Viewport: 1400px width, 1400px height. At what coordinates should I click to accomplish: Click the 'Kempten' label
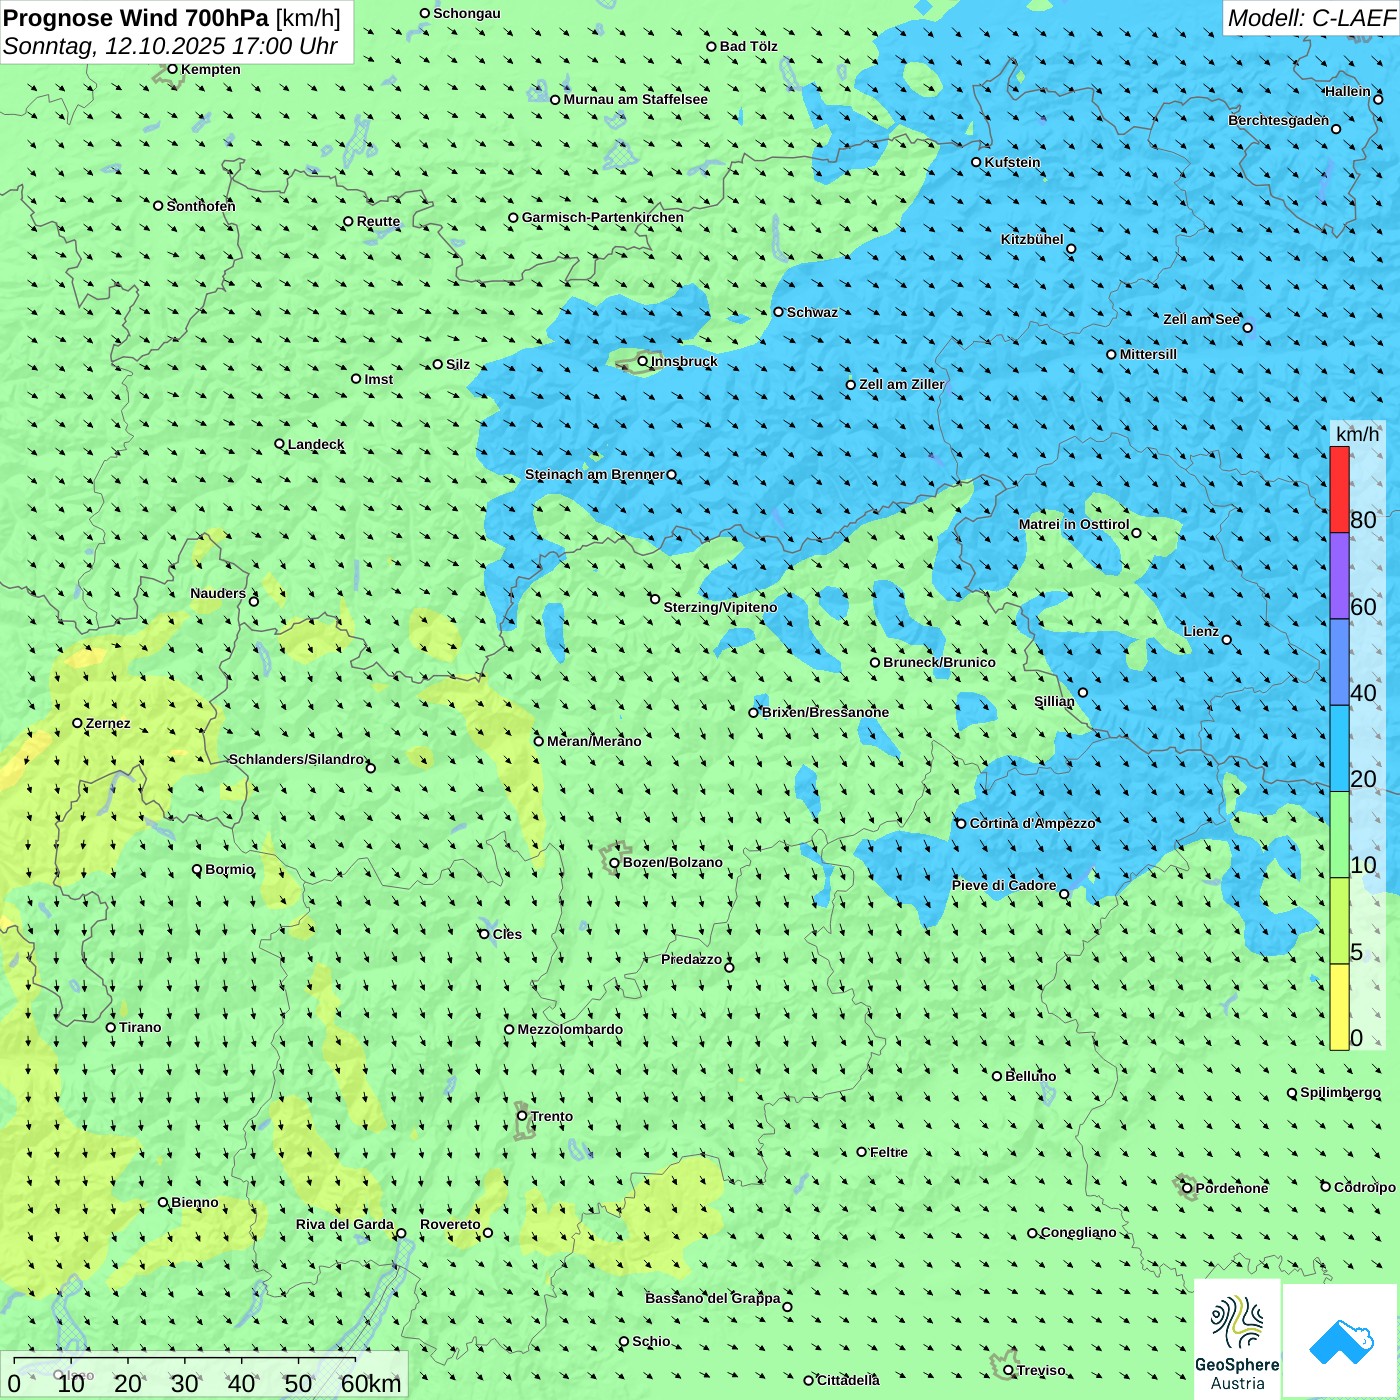pos(211,69)
